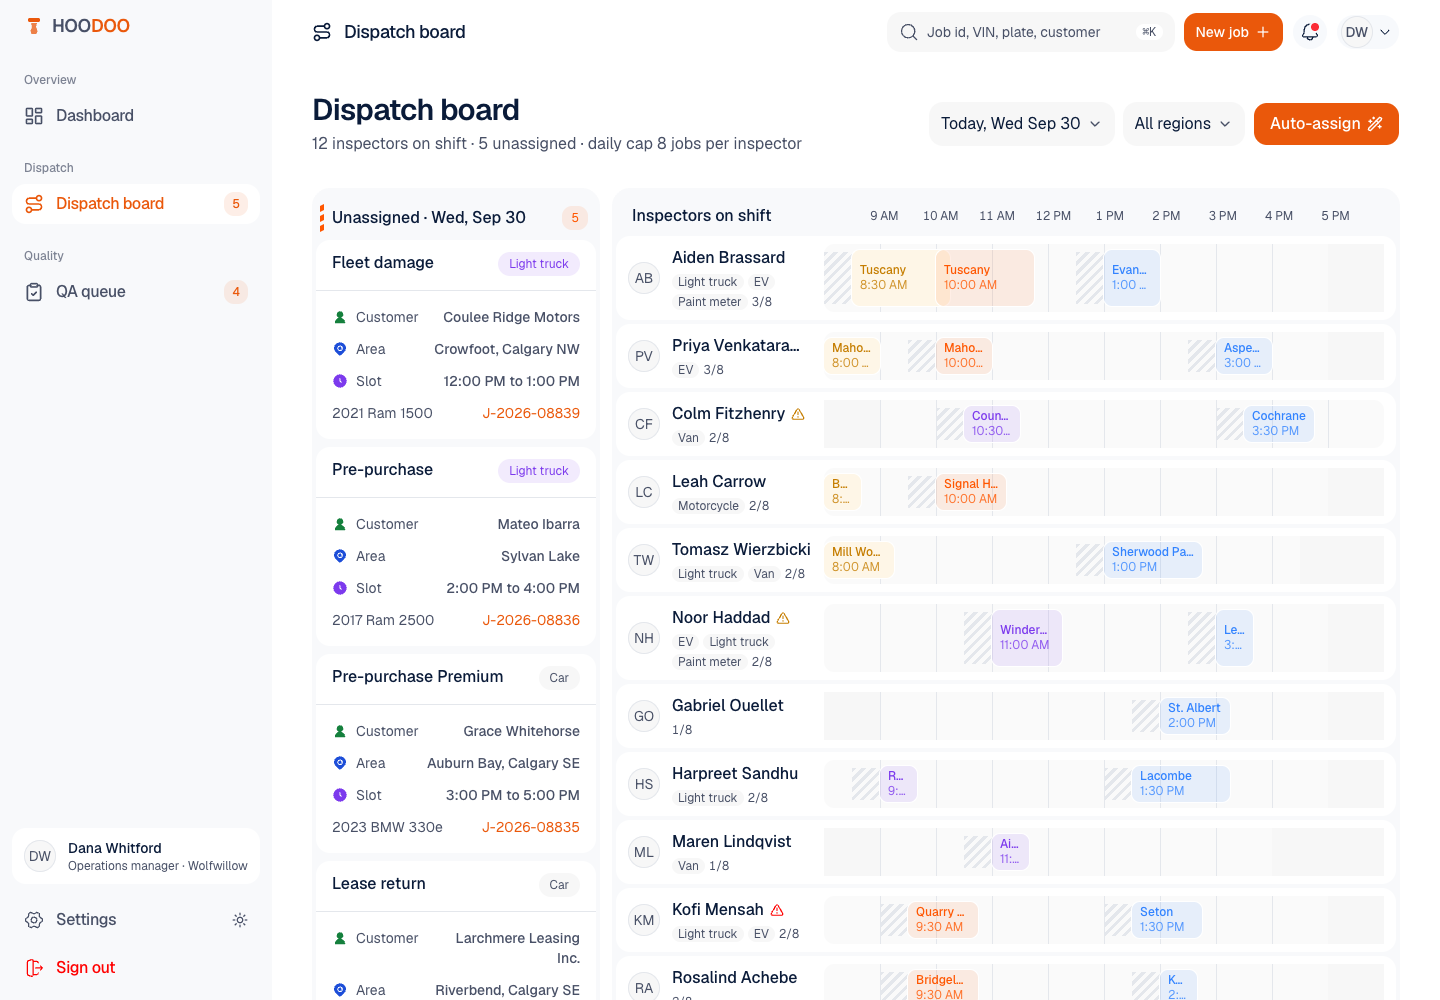Sign out of the account
Image resolution: width=1440 pixels, height=1000 pixels.
pos(136,968)
